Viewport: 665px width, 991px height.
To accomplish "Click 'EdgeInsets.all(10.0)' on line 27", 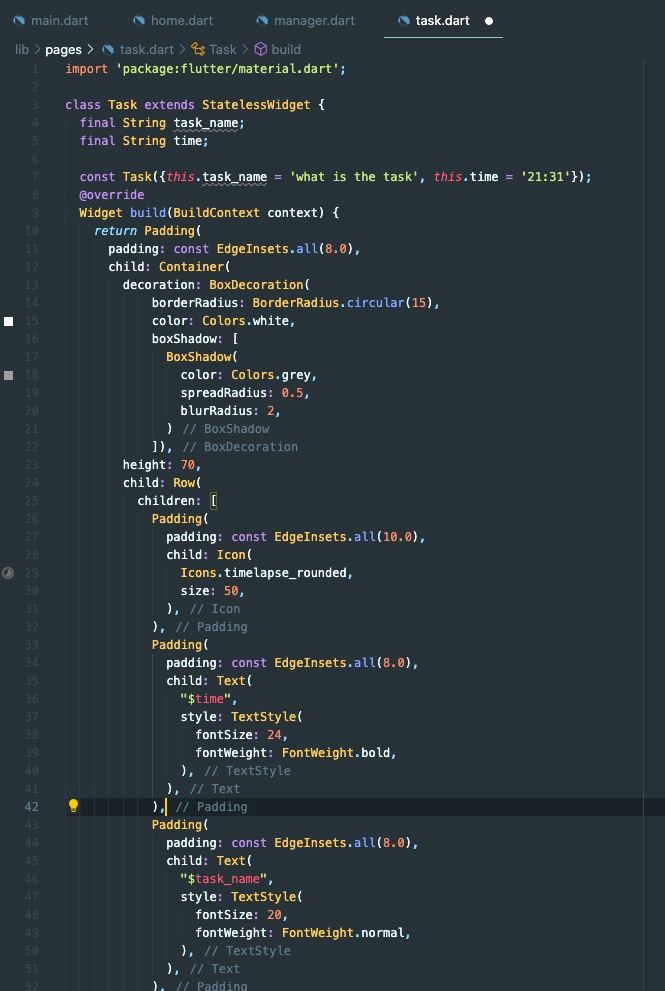I will [x=346, y=537].
